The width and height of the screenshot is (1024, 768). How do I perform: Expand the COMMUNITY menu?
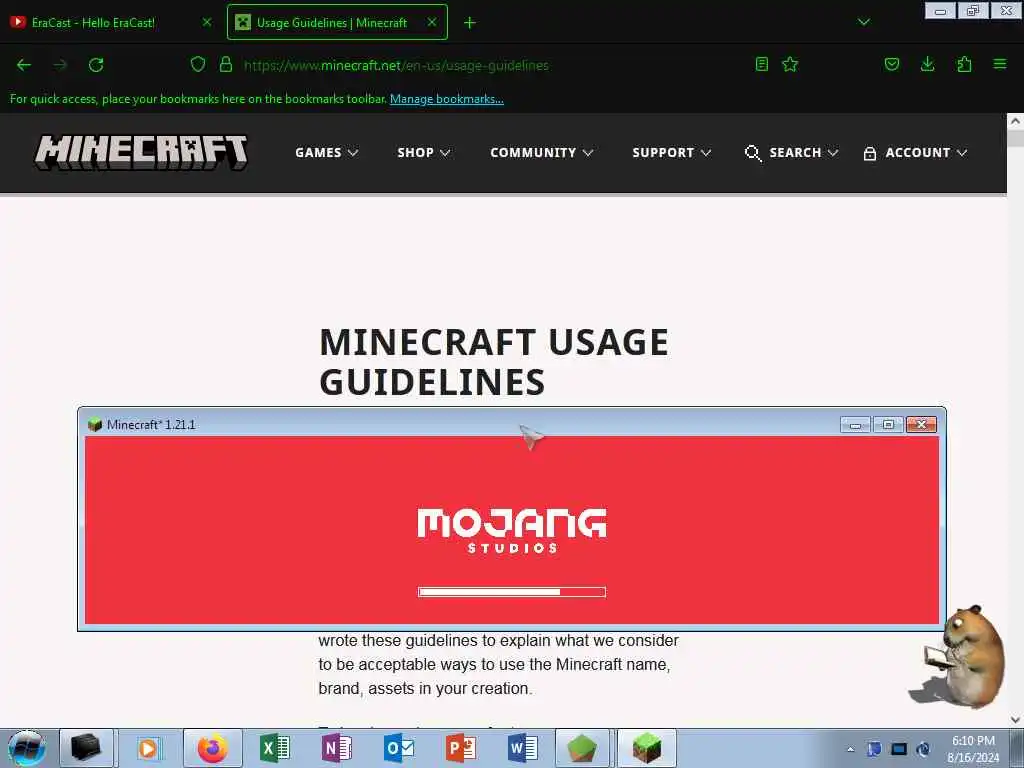(541, 153)
